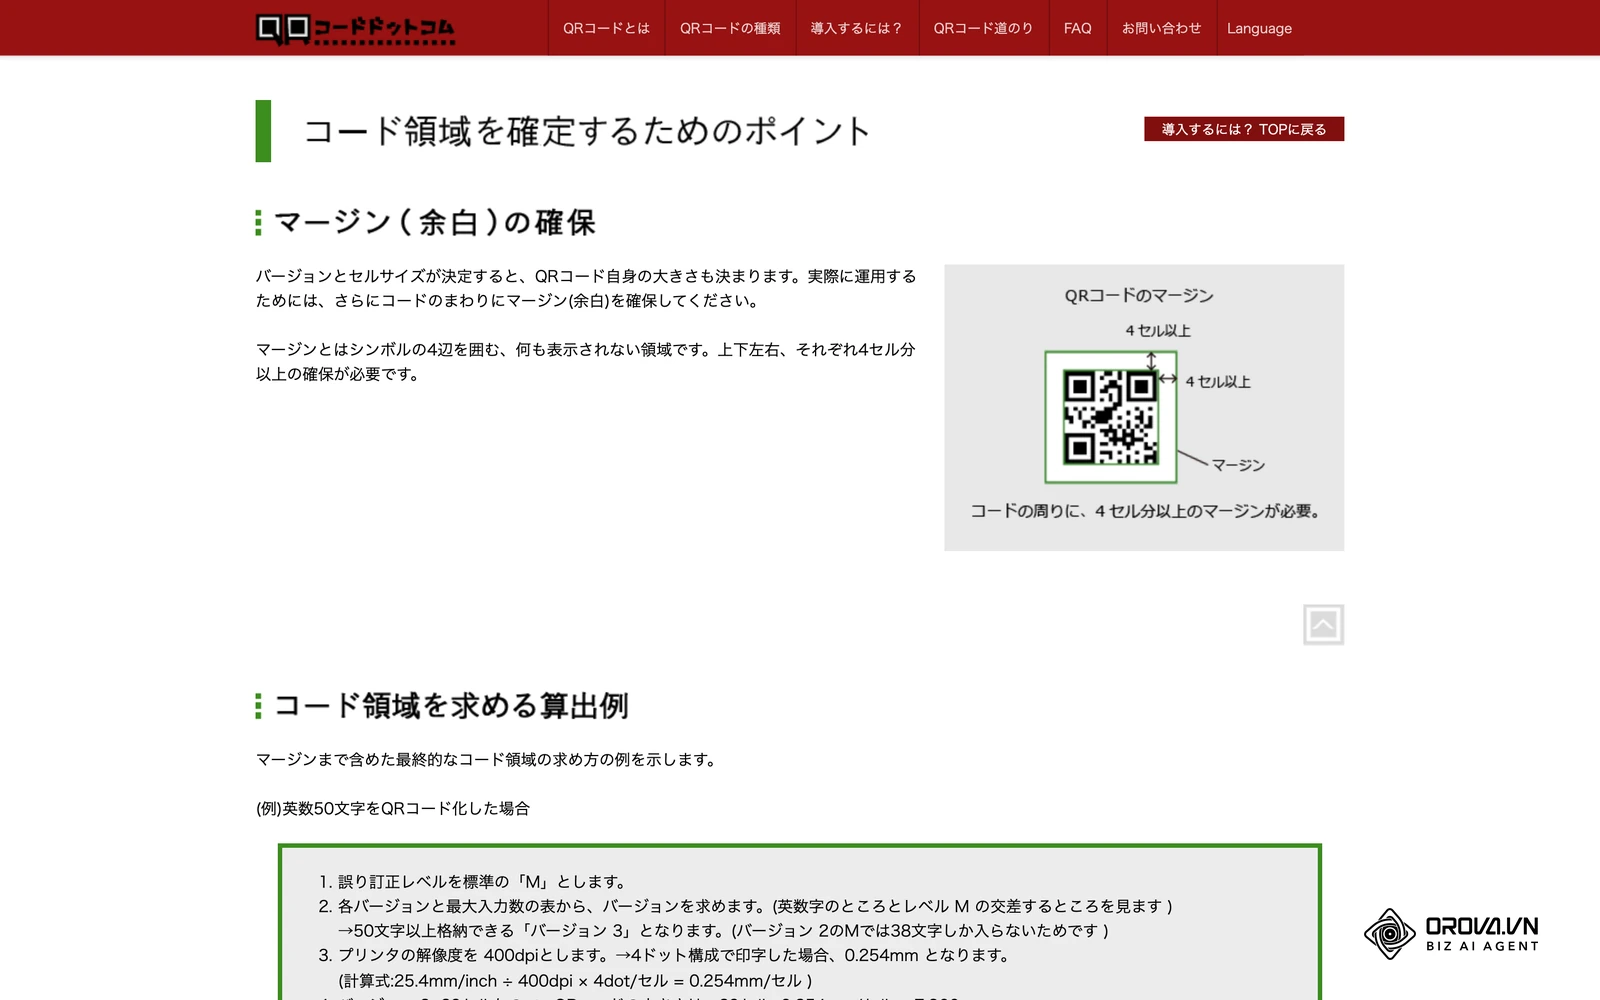
Task: Click the line 計算式:25.4mm/inch ÷ 400dpi
Action: pos(575,981)
